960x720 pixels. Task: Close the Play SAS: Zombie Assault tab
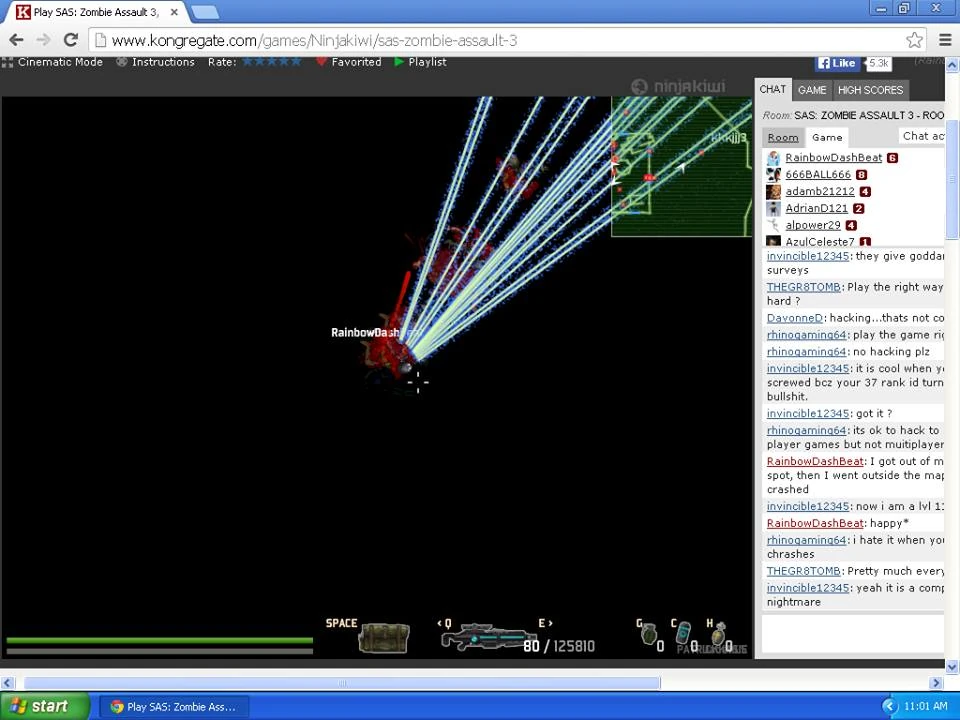[x=174, y=12]
